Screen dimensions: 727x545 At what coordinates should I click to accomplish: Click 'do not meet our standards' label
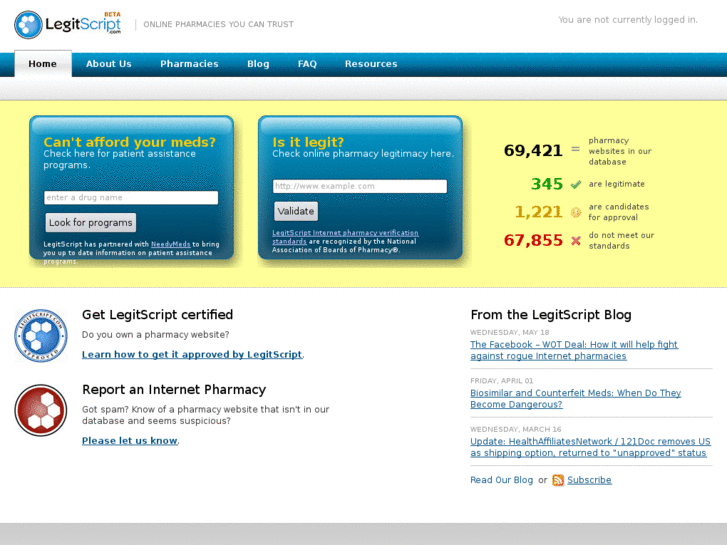click(x=621, y=241)
